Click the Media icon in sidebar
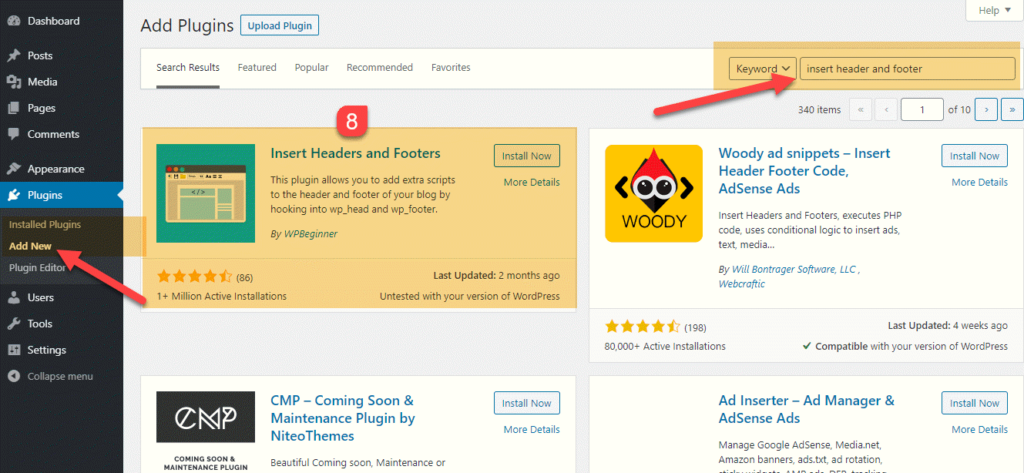The width and height of the screenshot is (1024, 473). point(14,82)
